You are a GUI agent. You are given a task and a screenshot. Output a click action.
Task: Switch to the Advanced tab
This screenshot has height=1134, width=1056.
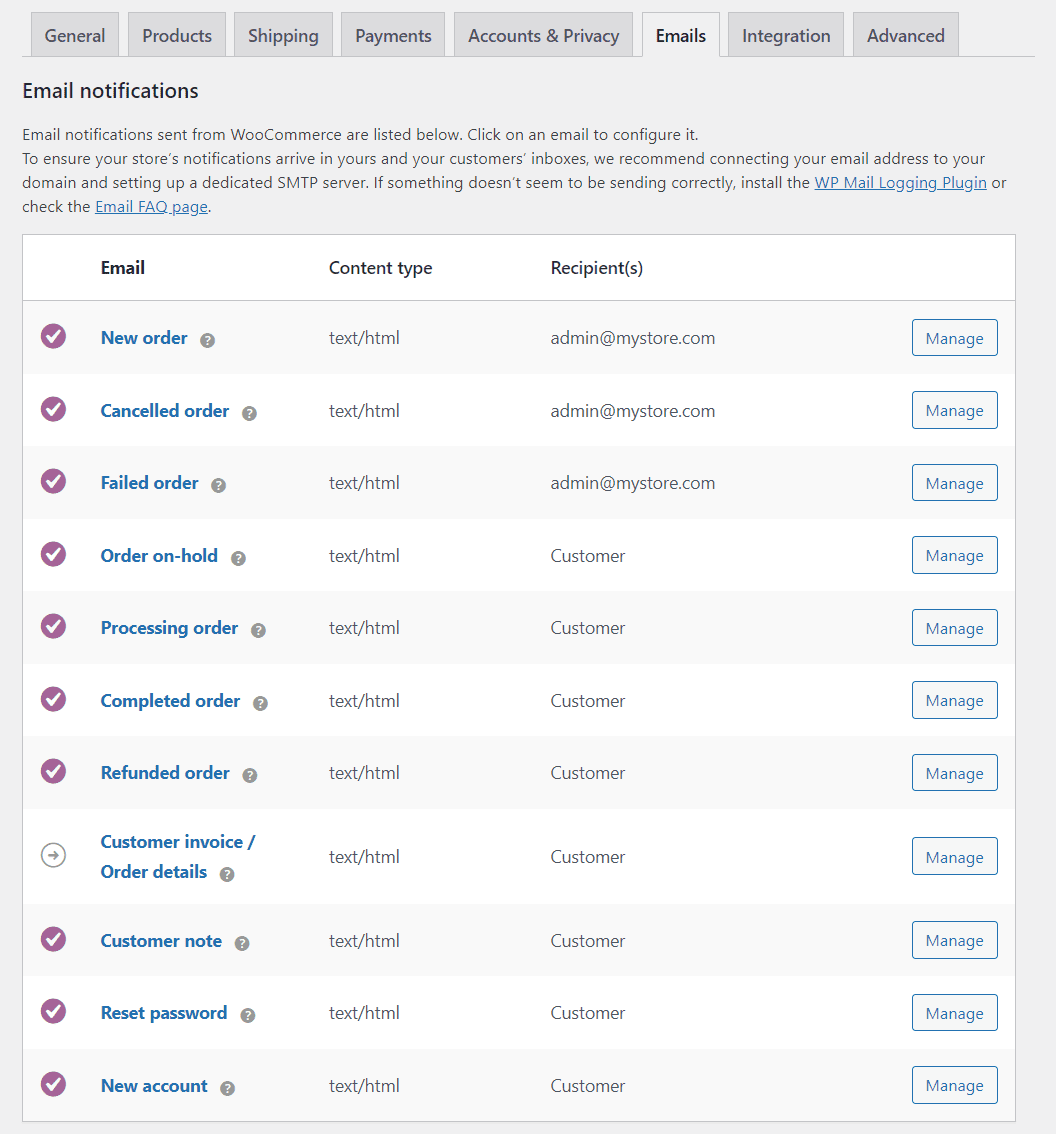pyautogui.click(x=905, y=34)
